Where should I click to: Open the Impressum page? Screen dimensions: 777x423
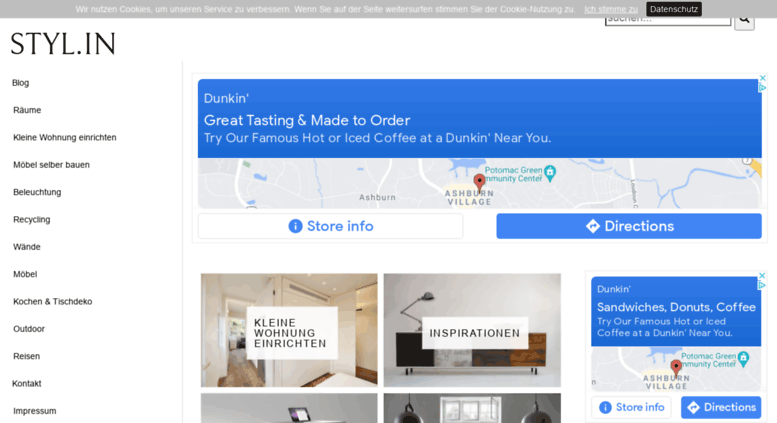35,411
